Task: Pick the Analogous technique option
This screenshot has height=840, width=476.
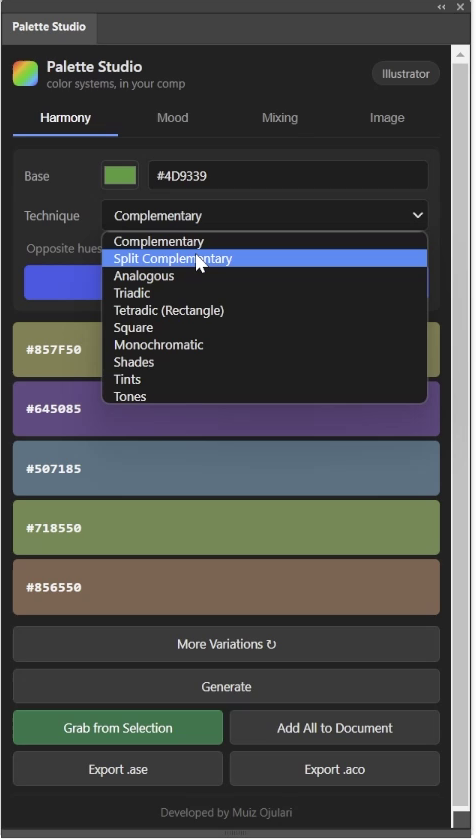Action: 265,276
